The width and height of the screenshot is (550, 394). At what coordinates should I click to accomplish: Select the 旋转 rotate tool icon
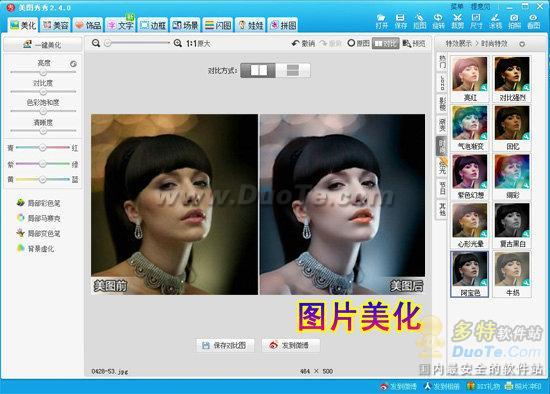click(x=438, y=21)
